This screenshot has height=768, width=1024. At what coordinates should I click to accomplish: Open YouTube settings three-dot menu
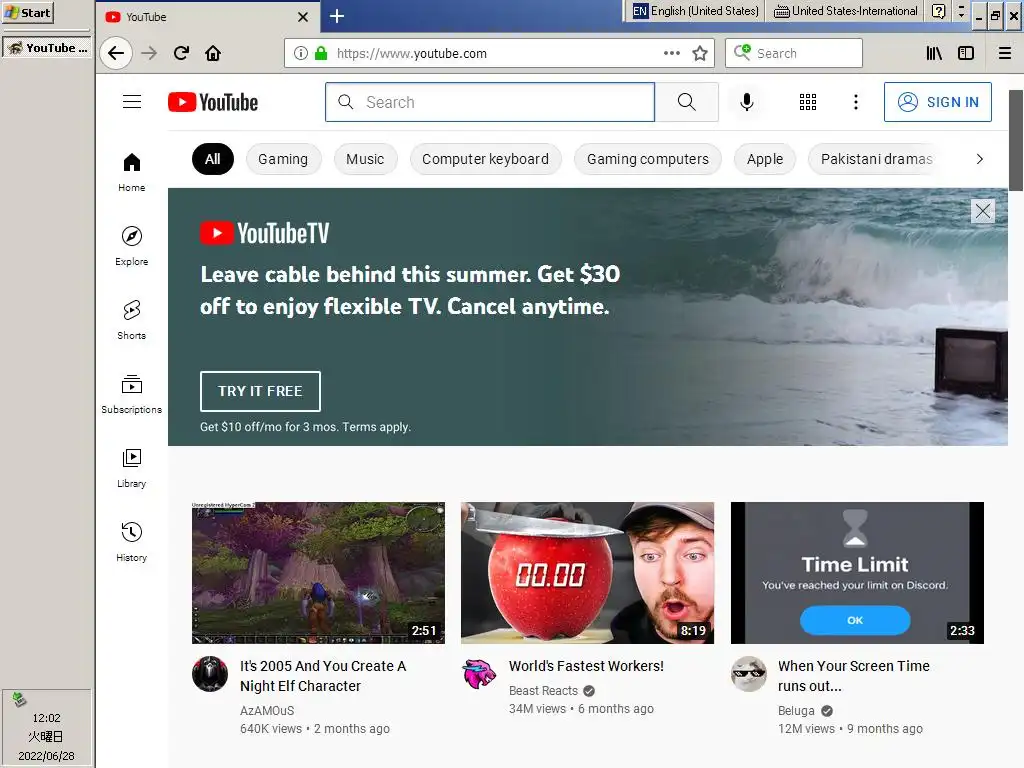856,102
